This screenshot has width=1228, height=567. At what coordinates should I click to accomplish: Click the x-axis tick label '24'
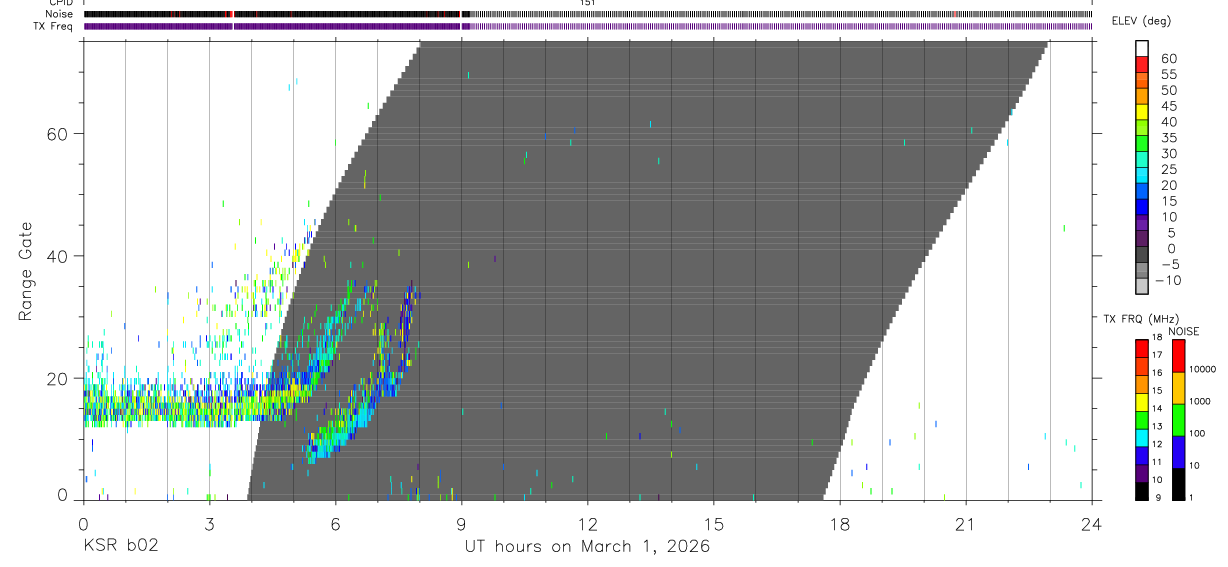(1092, 524)
